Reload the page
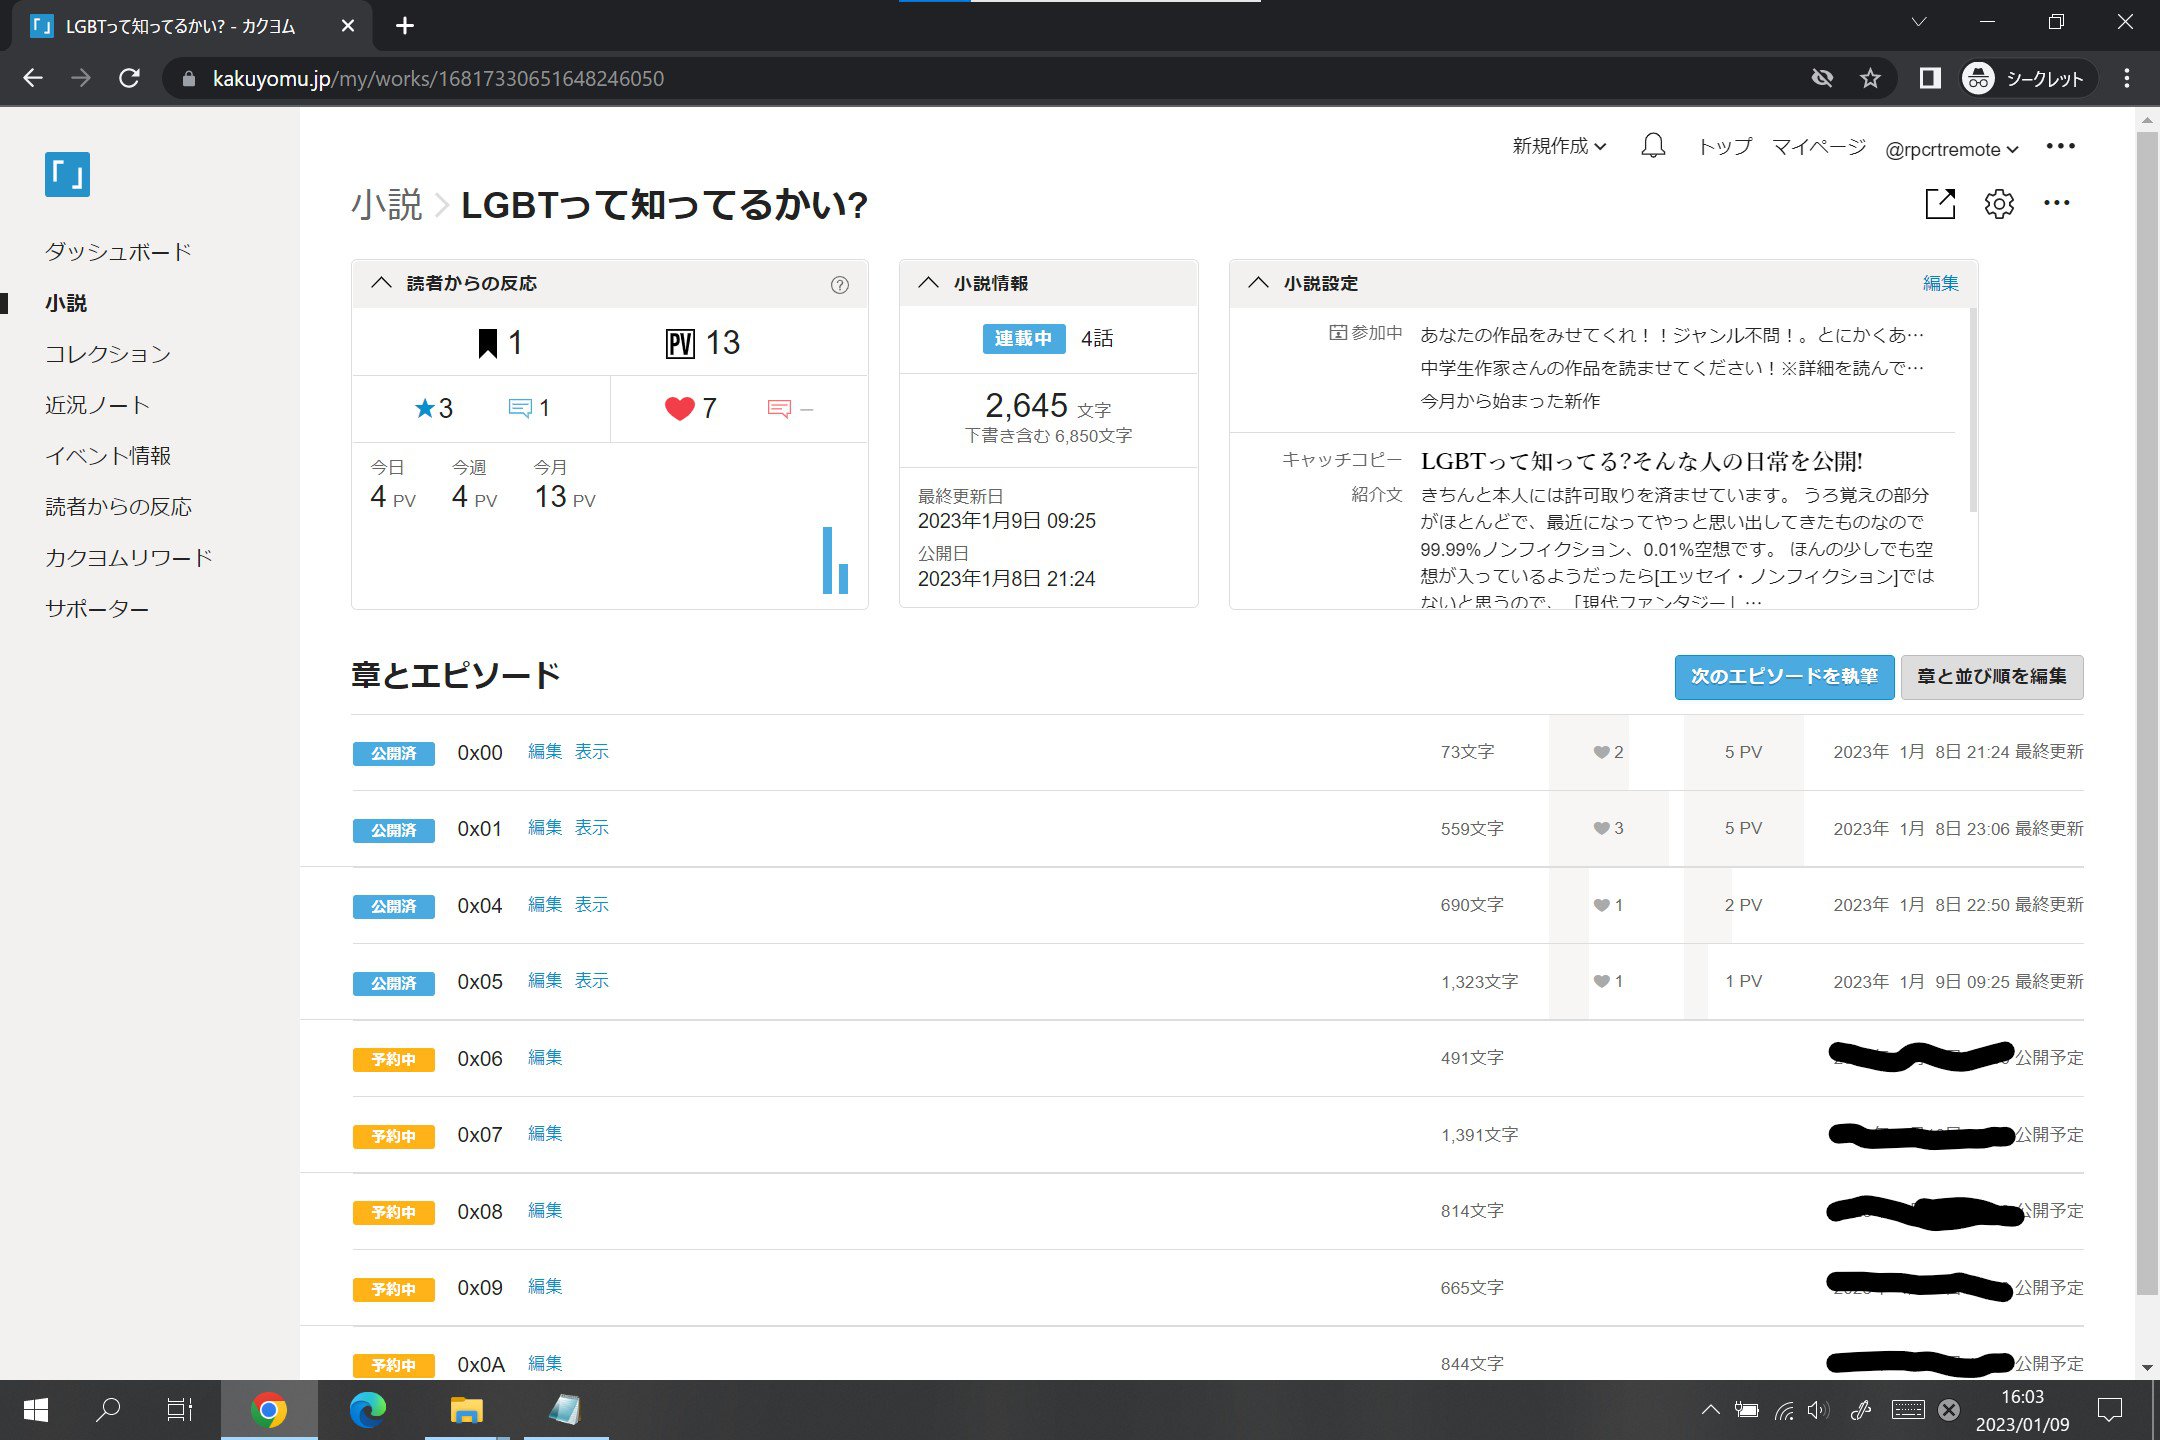The image size is (2160, 1440). point(129,78)
